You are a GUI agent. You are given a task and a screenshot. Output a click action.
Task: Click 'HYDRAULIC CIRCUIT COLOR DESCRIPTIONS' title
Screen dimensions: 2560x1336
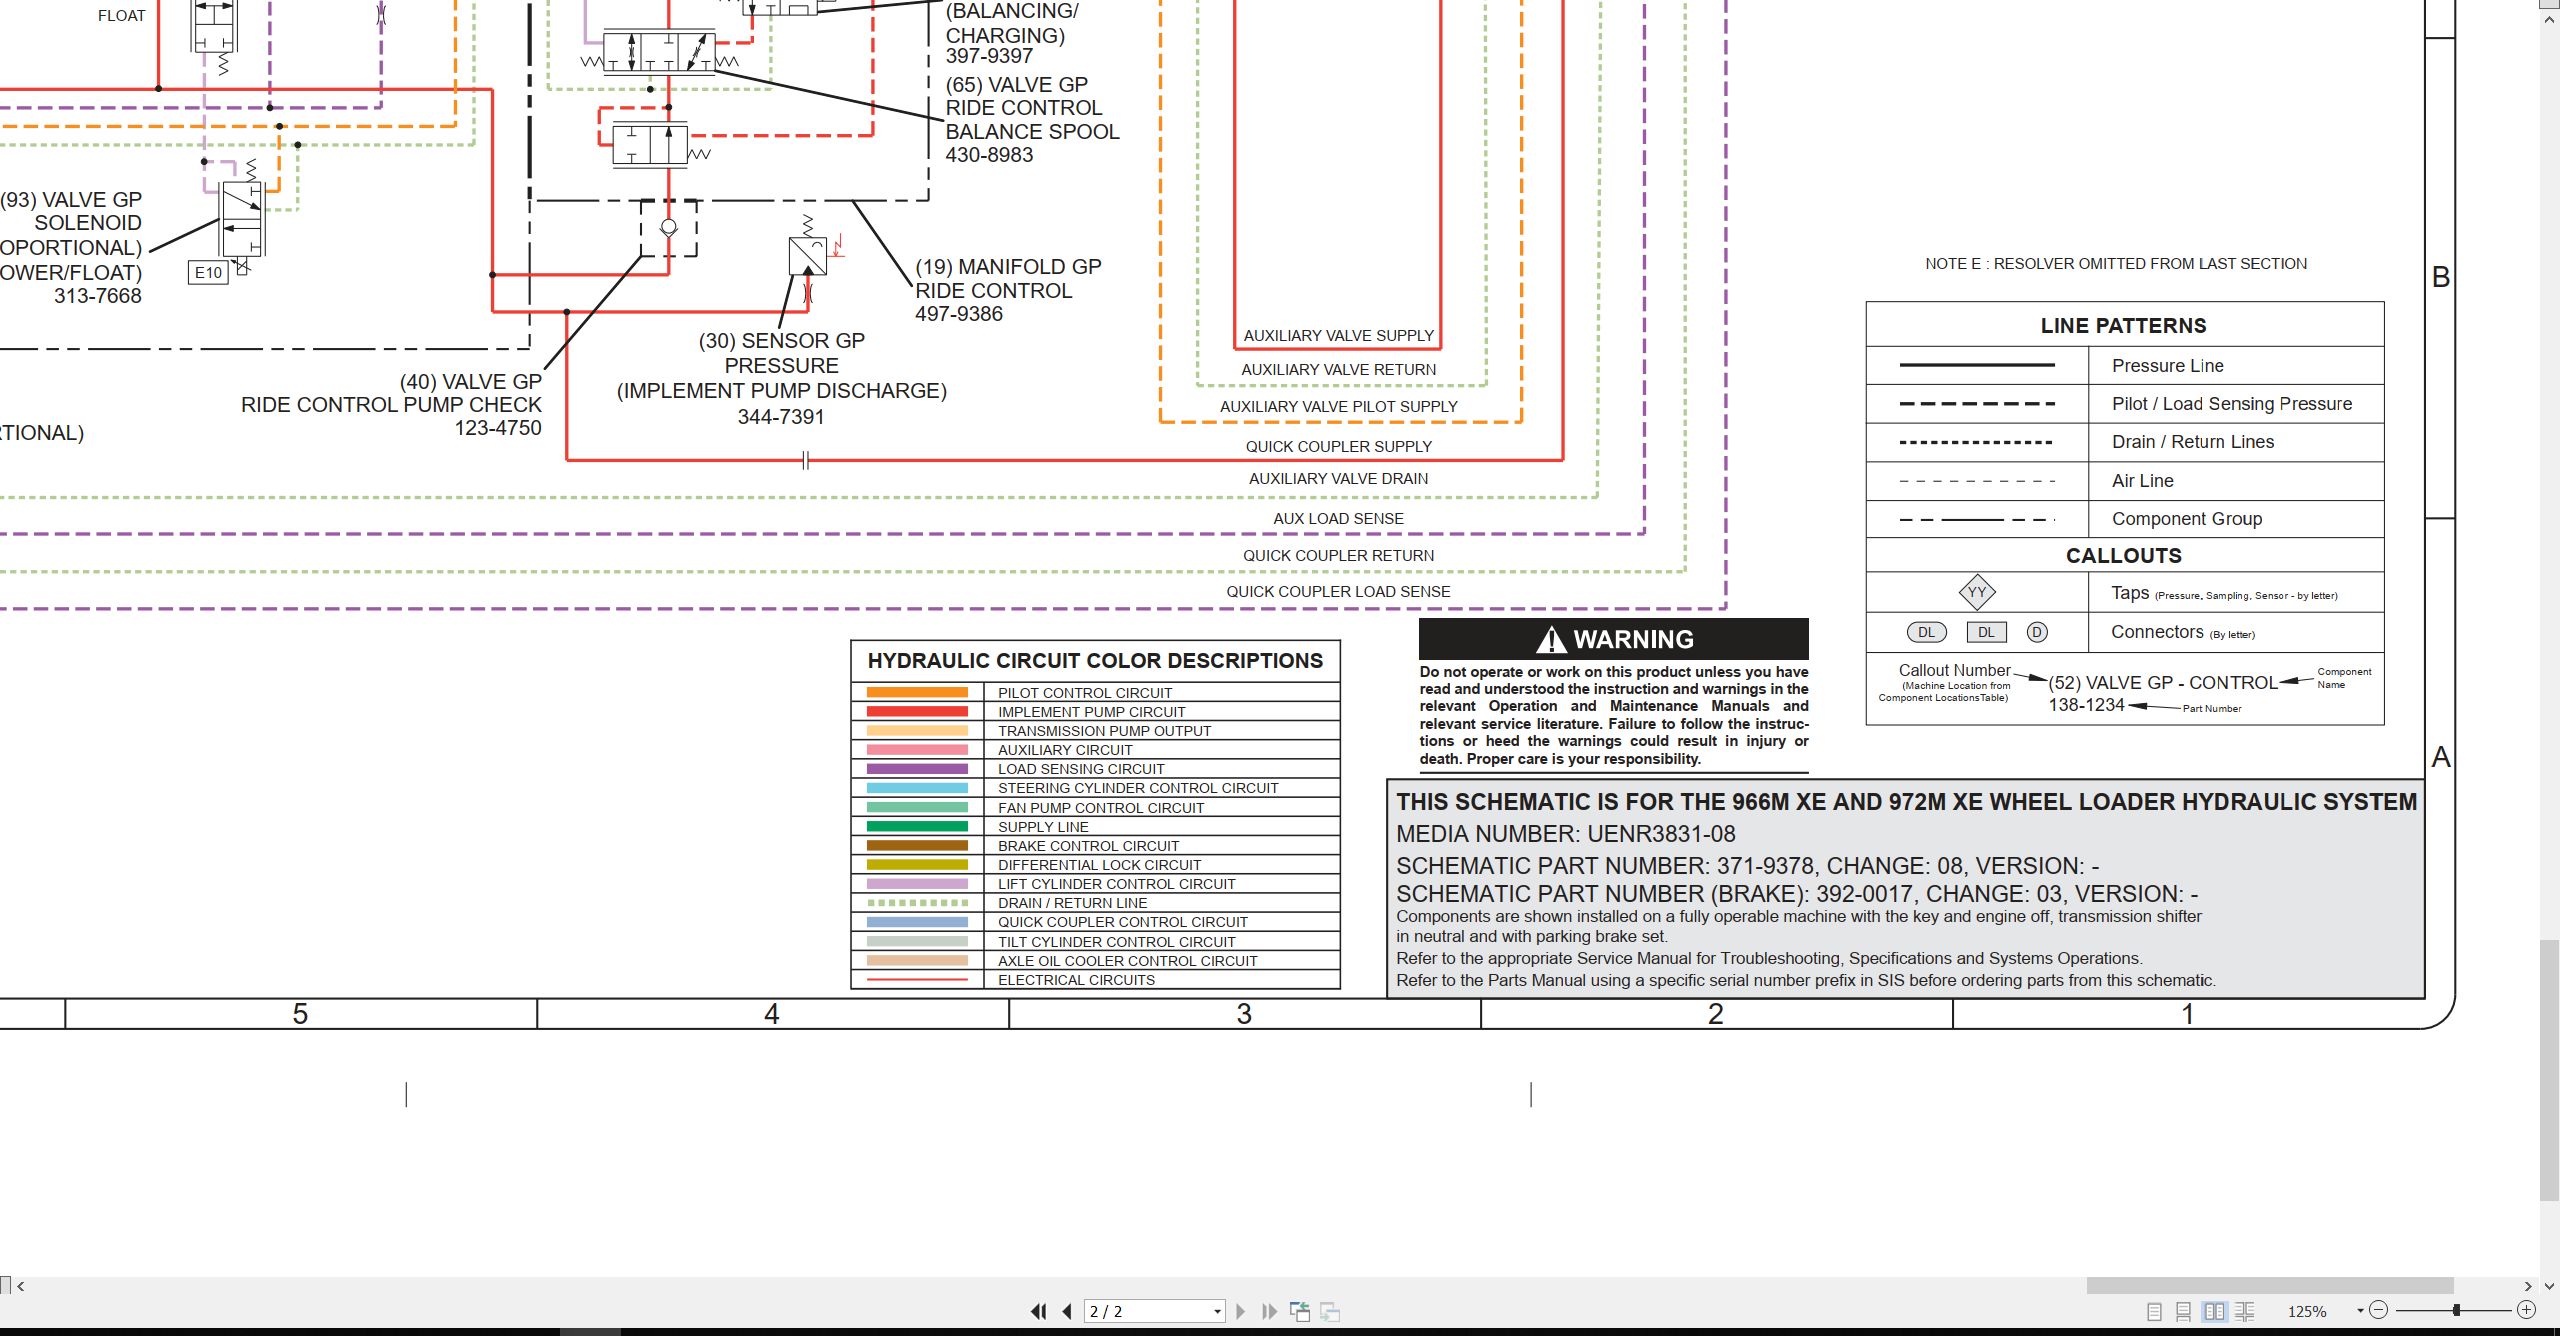(x=1095, y=661)
